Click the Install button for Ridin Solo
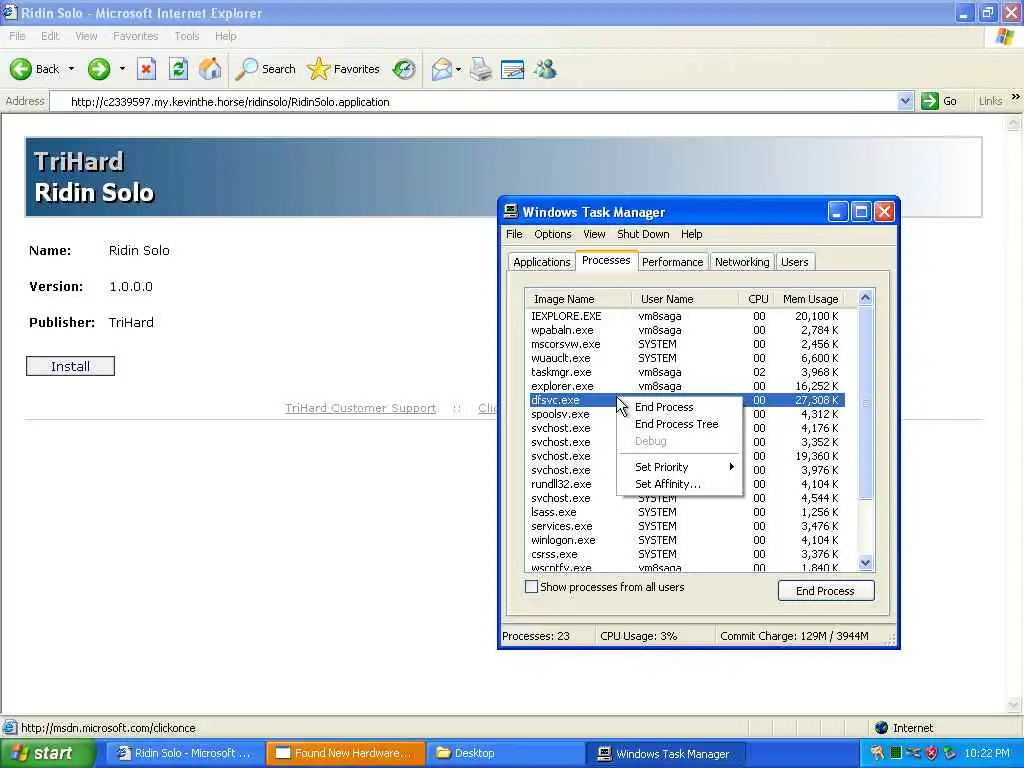The width and height of the screenshot is (1024, 768). coord(71,366)
